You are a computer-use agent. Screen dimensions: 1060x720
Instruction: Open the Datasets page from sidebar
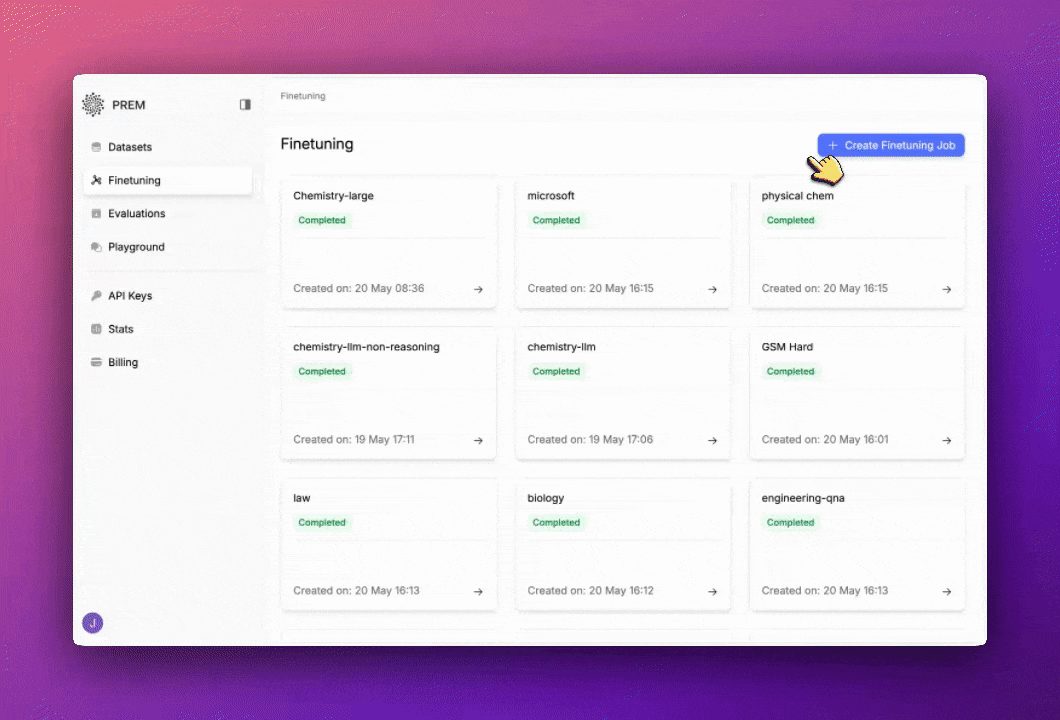tap(130, 146)
